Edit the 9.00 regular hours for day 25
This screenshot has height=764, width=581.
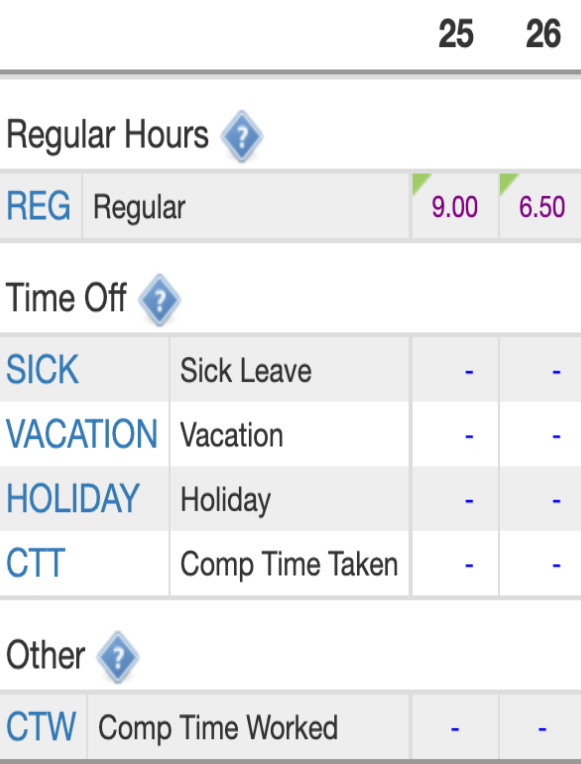tap(455, 207)
